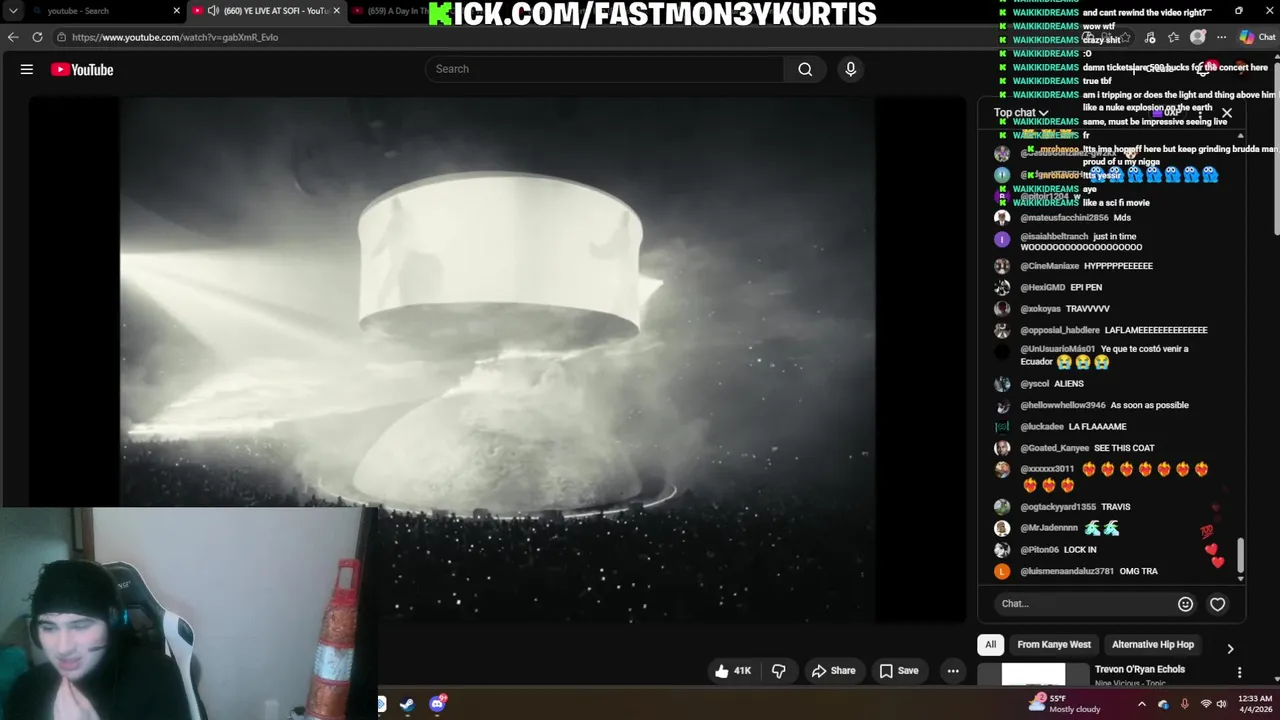Click the live chat scrollbar
This screenshot has height=720, width=1280.
[1241, 556]
